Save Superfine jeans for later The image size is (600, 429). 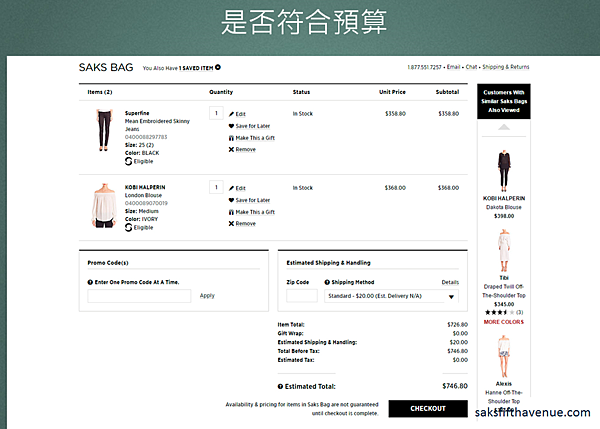click(253, 126)
